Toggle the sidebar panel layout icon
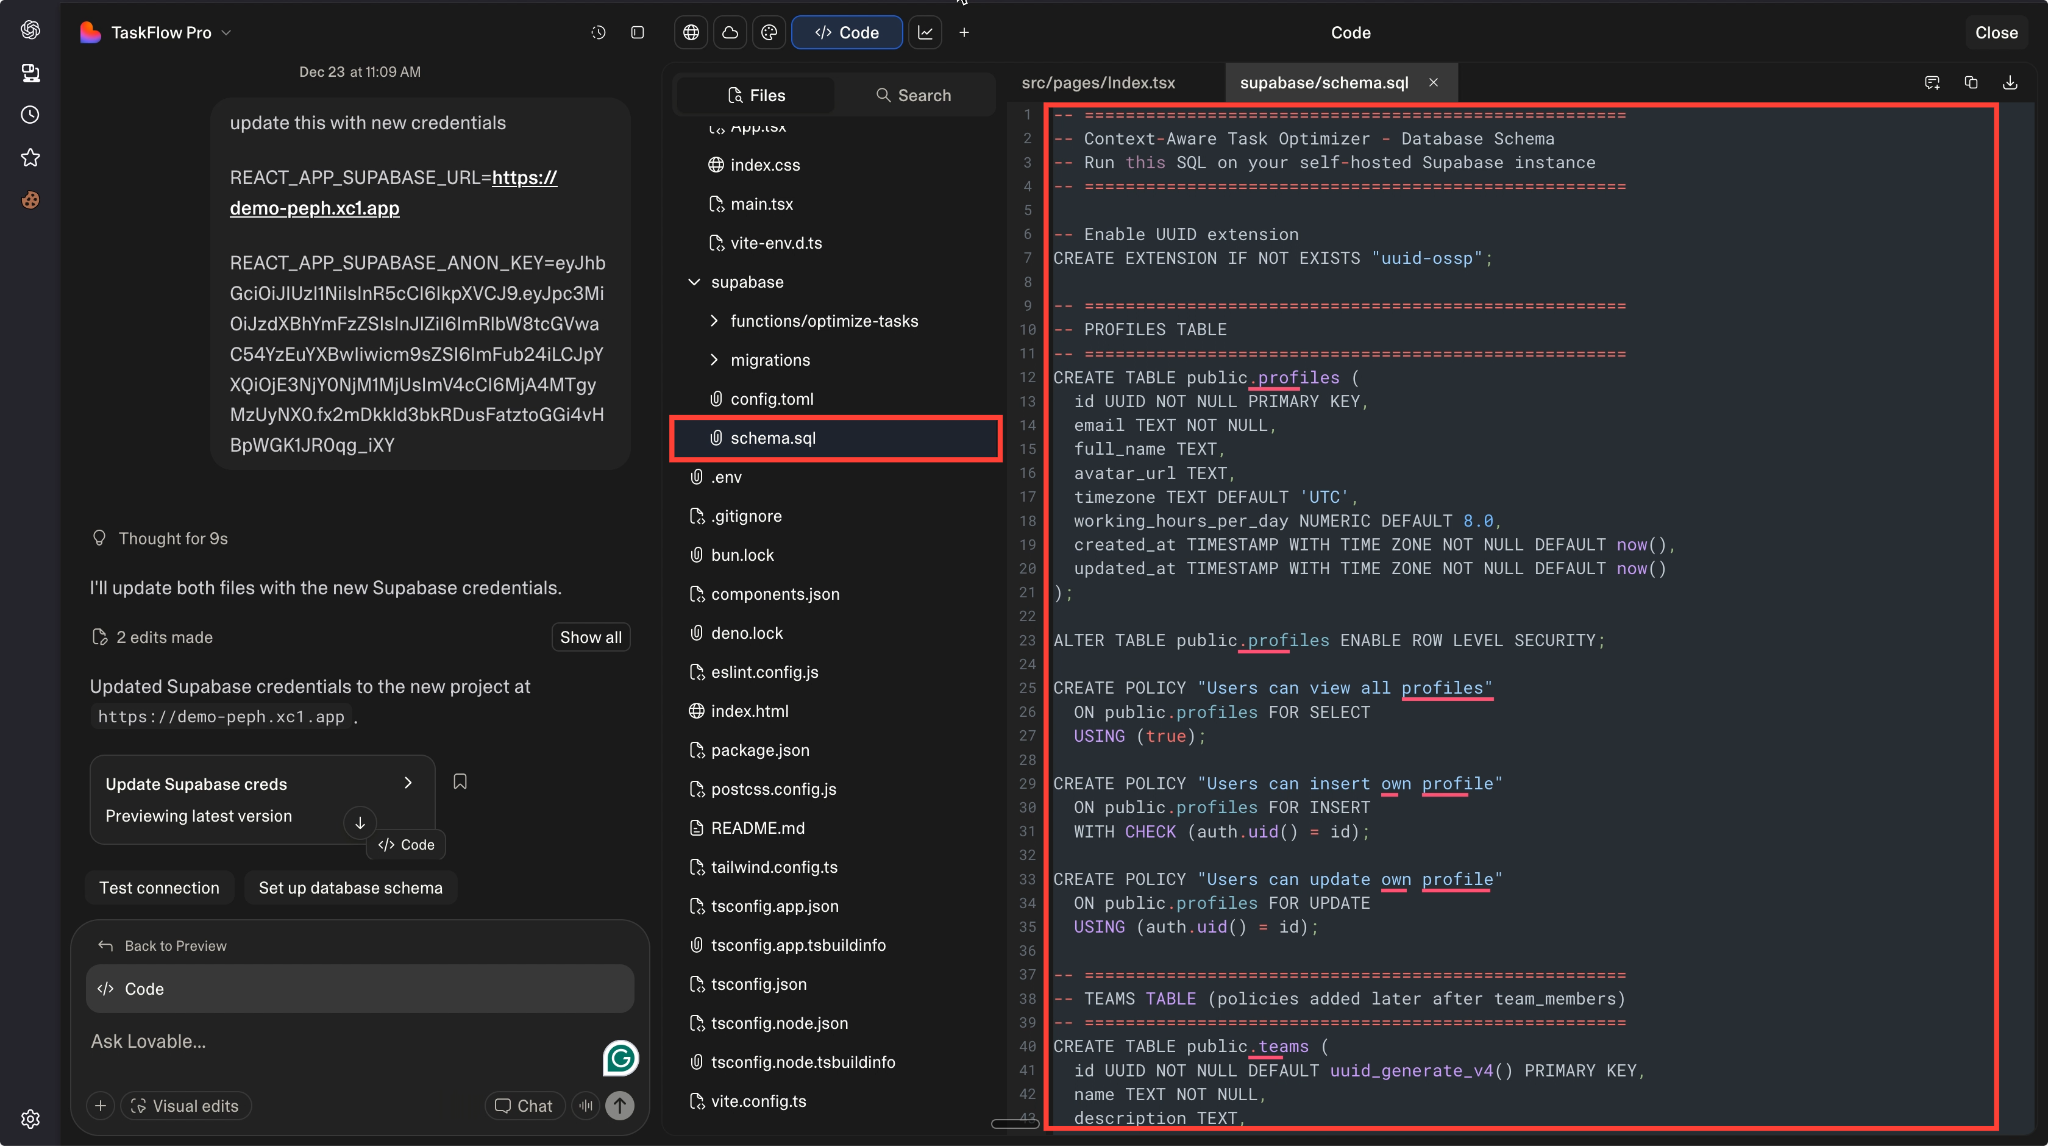This screenshot has width=2048, height=1146. 637,32
